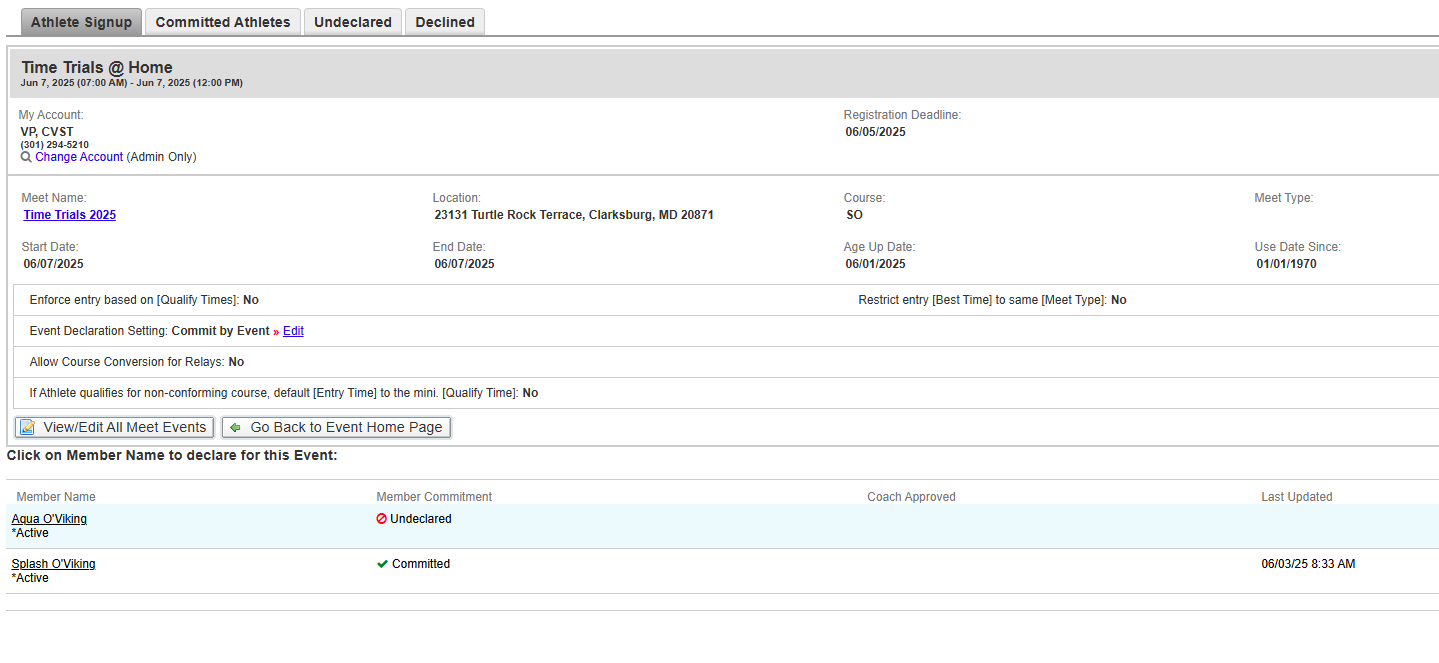The width and height of the screenshot is (1439, 663).
Task: Click the notepad icon on View/Edit button
Action: pos(27,427)
